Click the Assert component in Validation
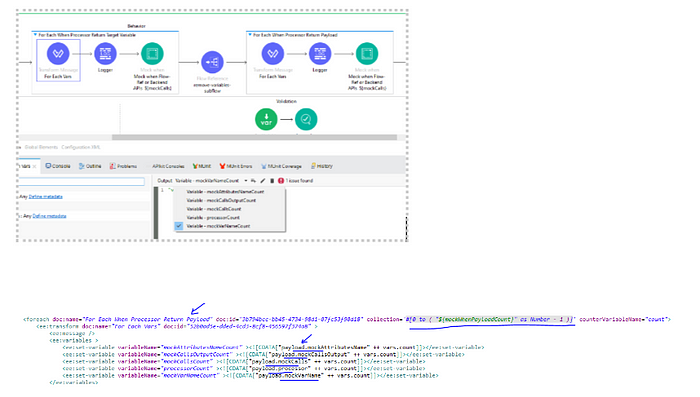This screenshot has height=397, width=700. pos(306,119)
